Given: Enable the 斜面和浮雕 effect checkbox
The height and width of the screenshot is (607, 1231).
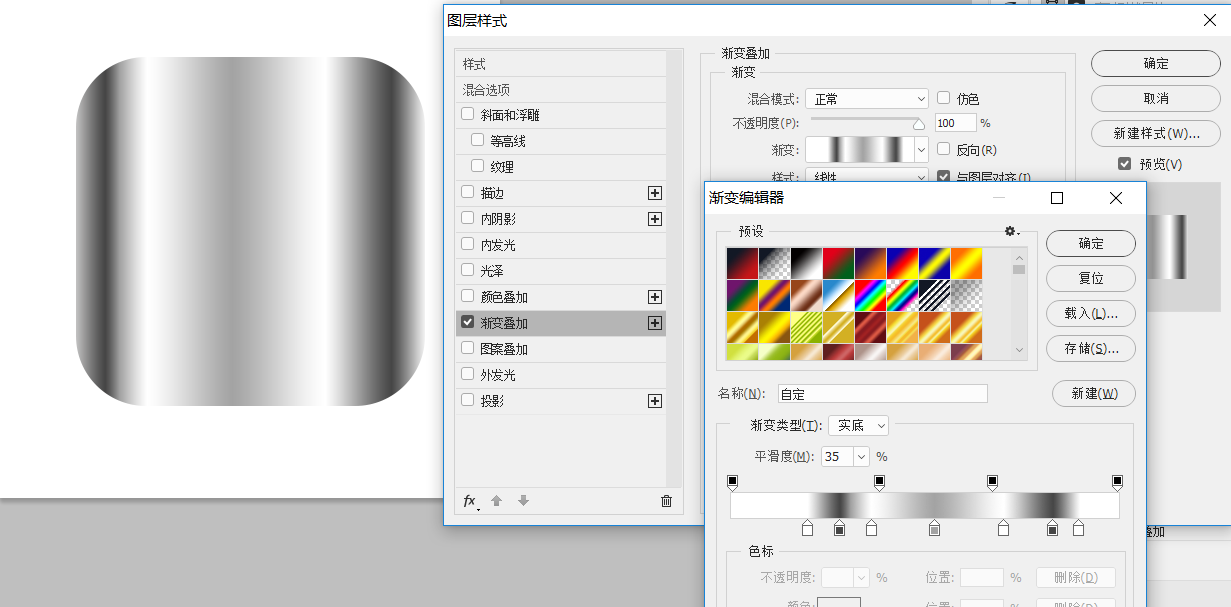Looking at the screenshot, I should (x=467, y=115).
